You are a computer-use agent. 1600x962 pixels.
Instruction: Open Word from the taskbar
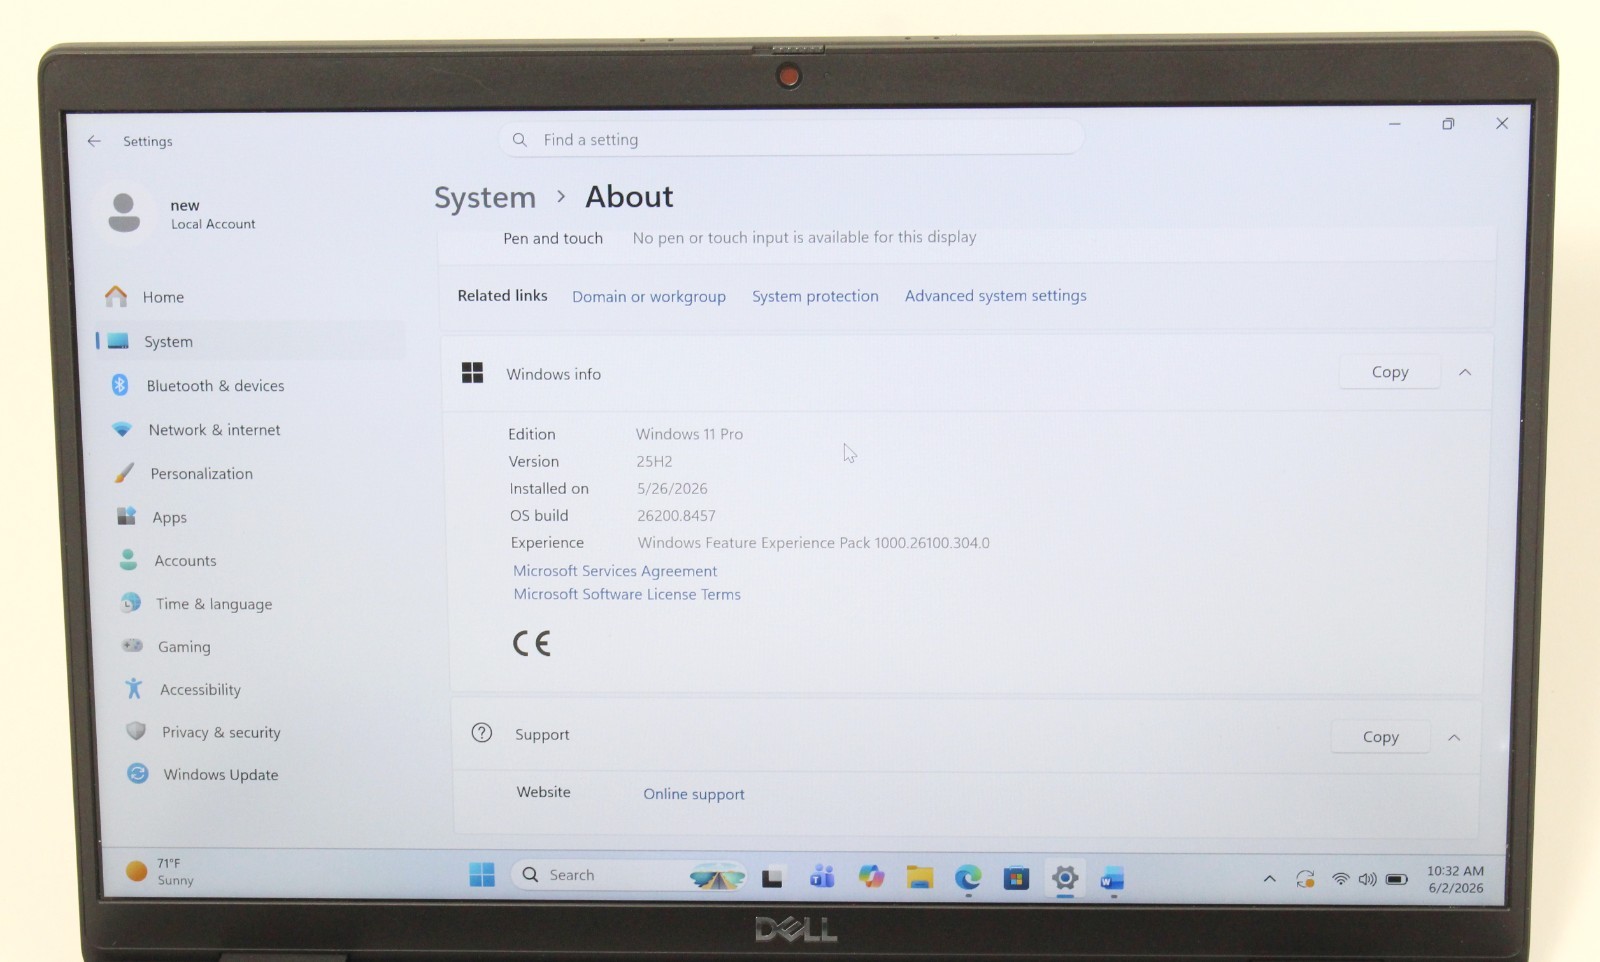[1112, 879]
